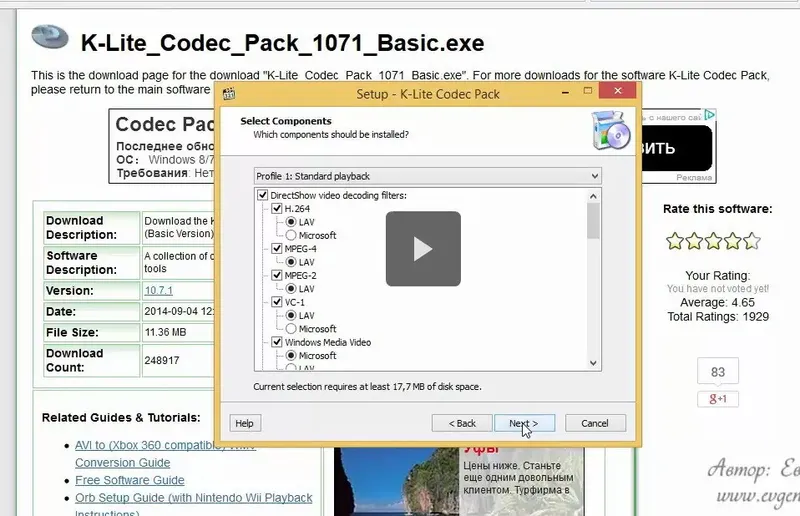The height and width of the screenshot is (516, 800).
Task: Open the Free Software Guide link
Action: click(x=130, y=480)
